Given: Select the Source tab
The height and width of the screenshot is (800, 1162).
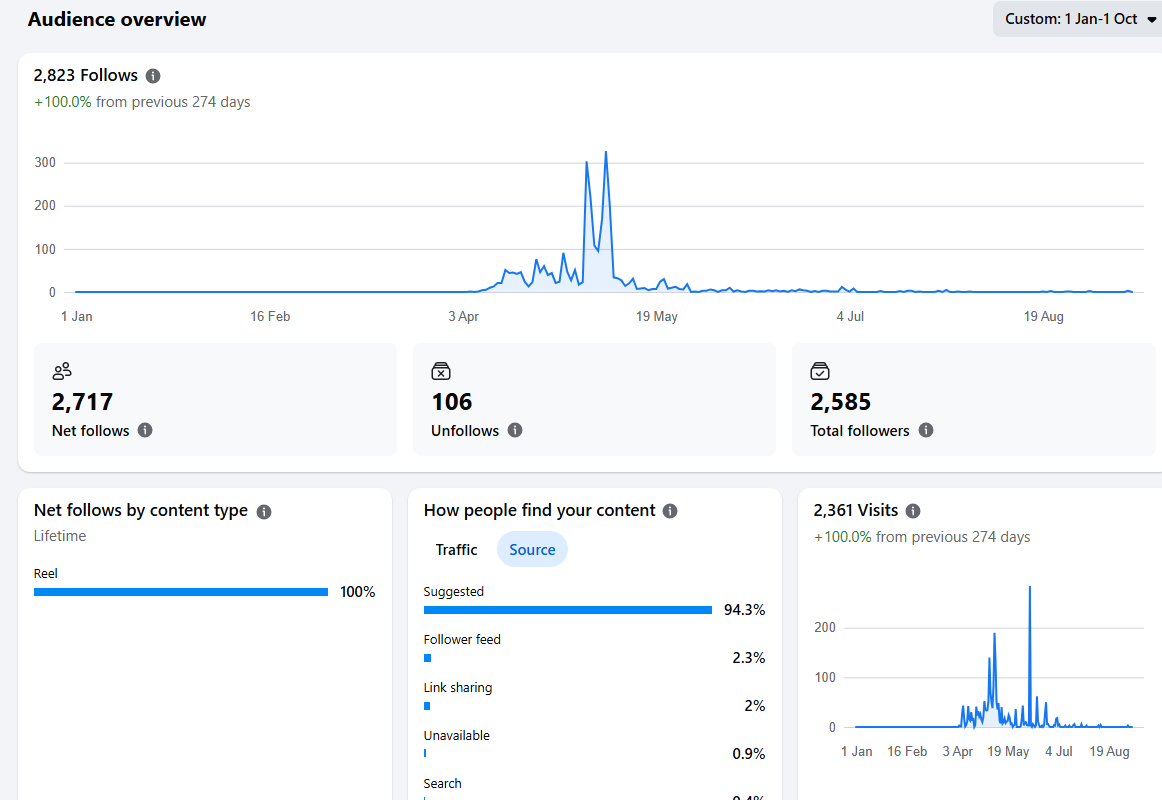Looking at the screenshot, I should (532, 550).
